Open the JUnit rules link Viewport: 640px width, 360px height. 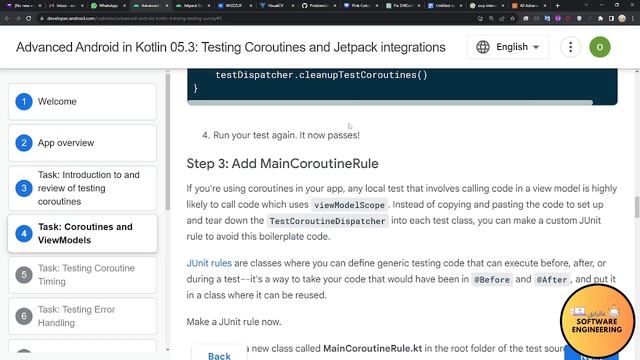(209, 263)
